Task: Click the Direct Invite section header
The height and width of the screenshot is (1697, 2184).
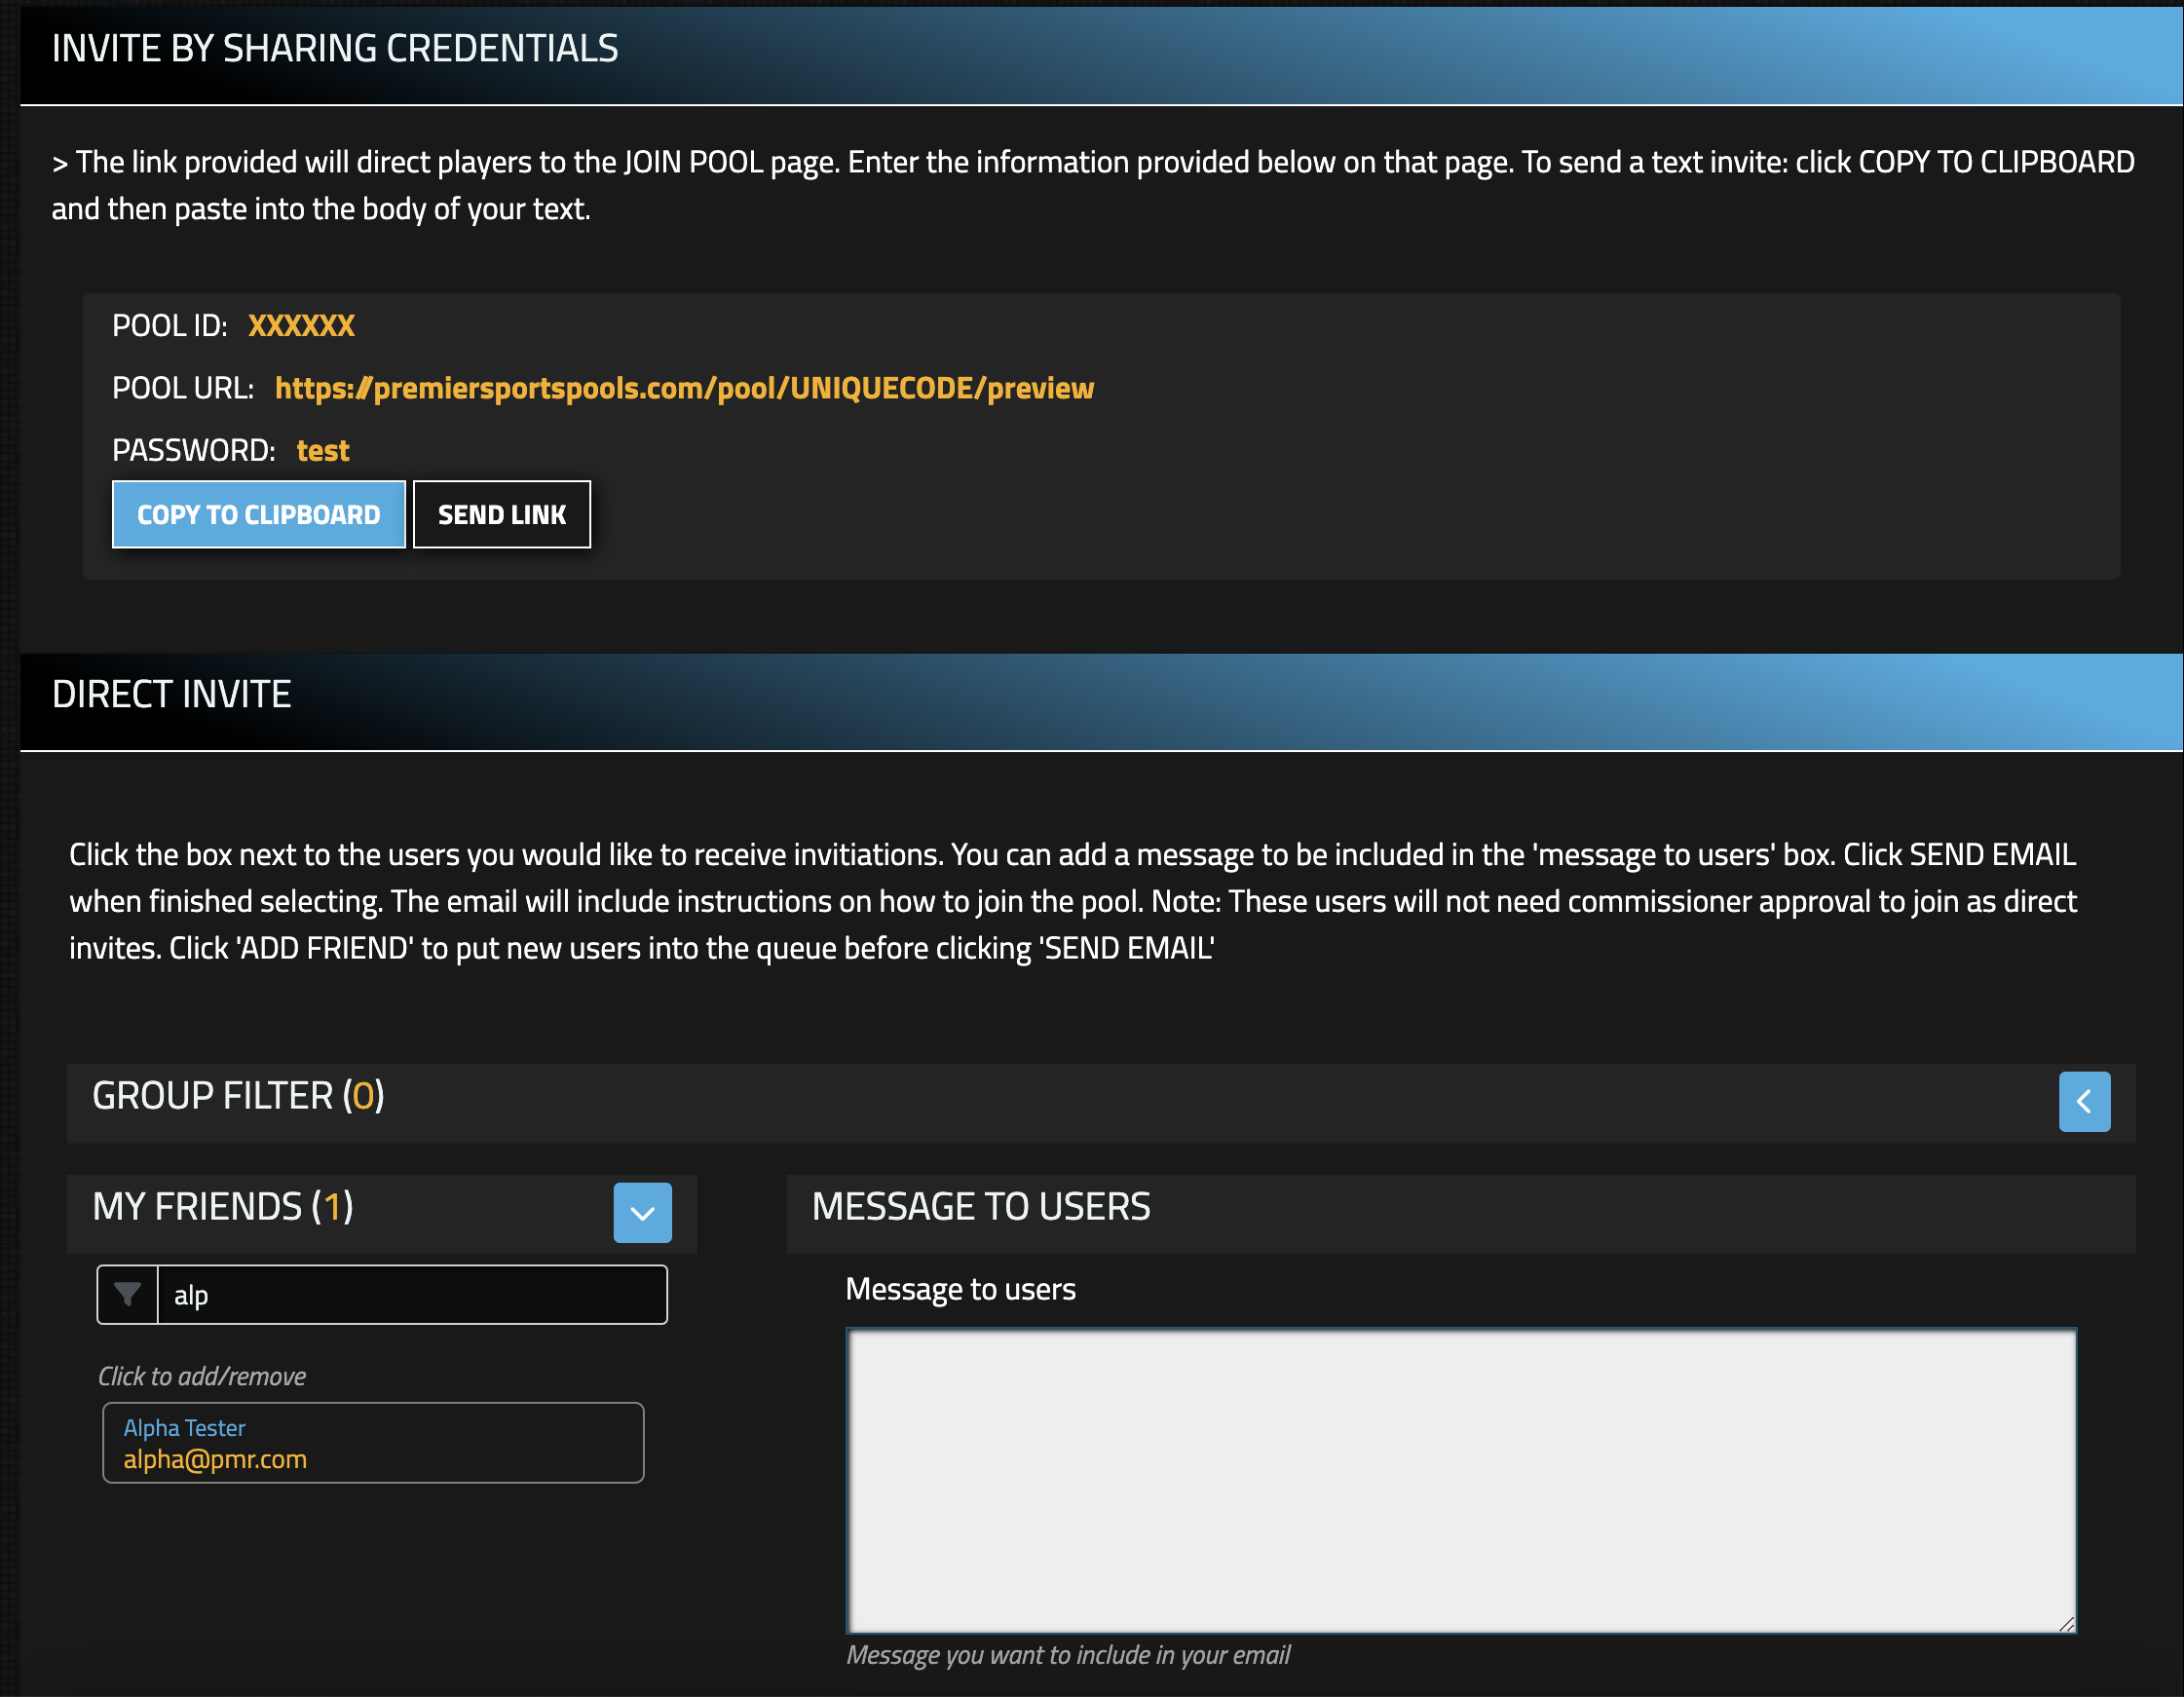Action: [171, 694]
